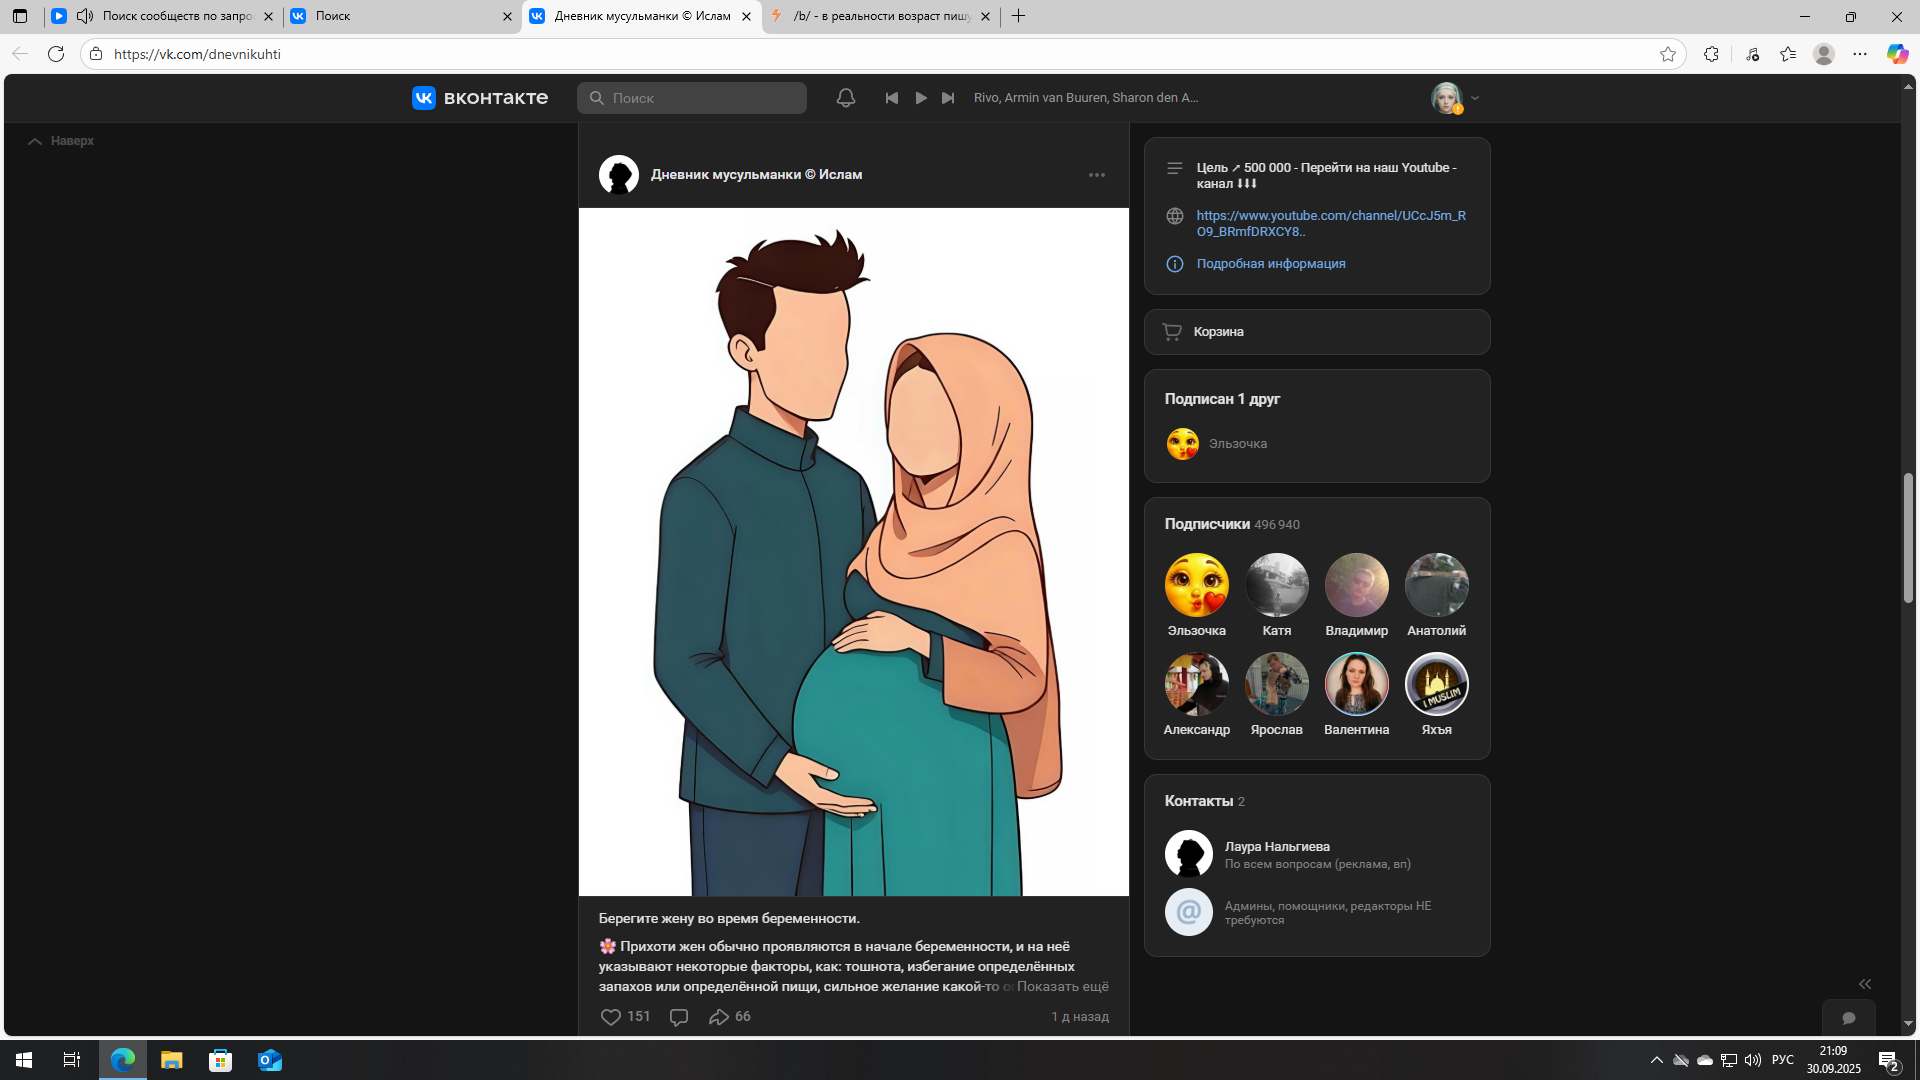The width and height of the screenshot is (1920, 1080).
Task: Open VK notifications bell
Action: coord(846,98)
